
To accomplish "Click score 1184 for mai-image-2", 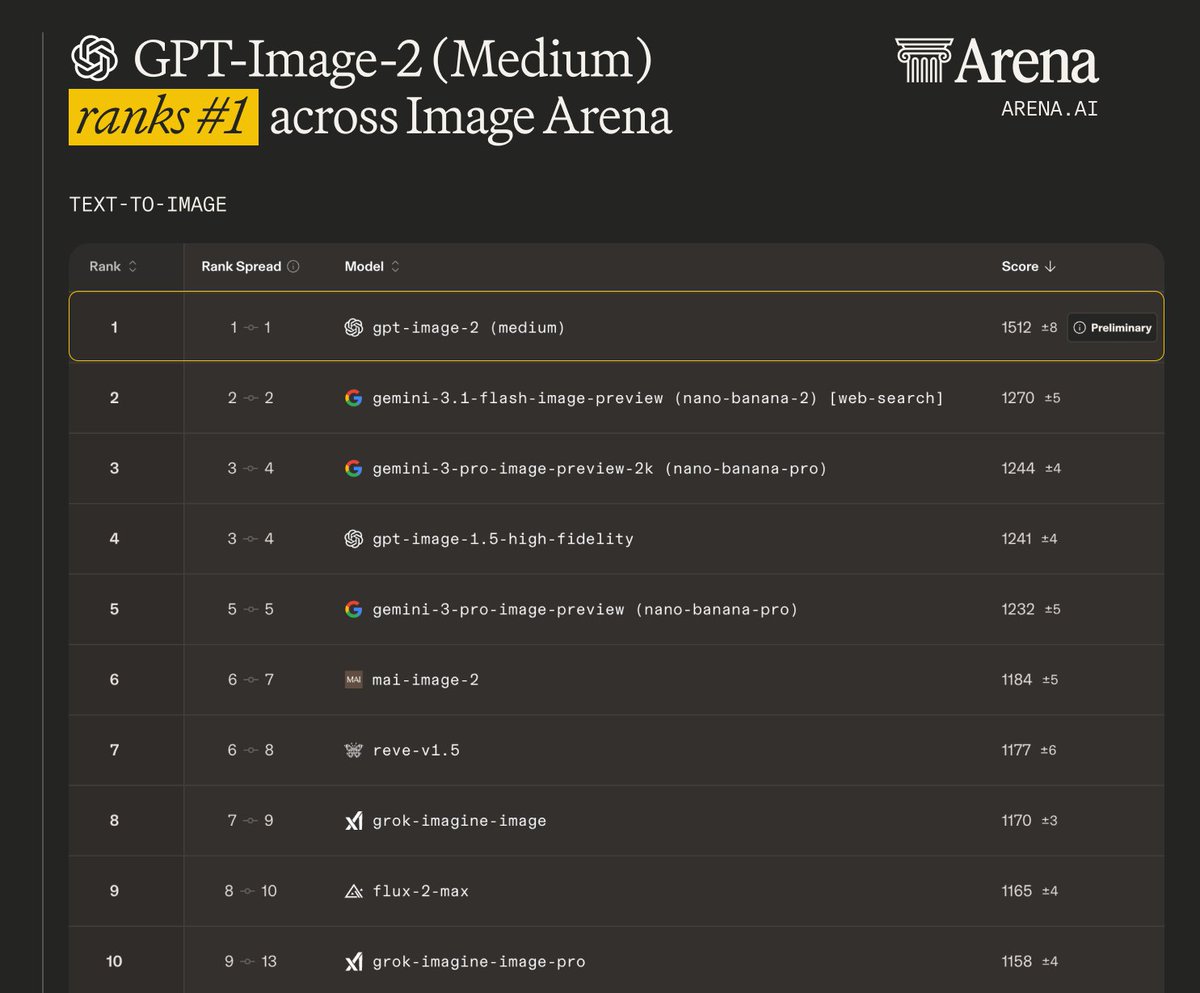I will click(1017, 680).
